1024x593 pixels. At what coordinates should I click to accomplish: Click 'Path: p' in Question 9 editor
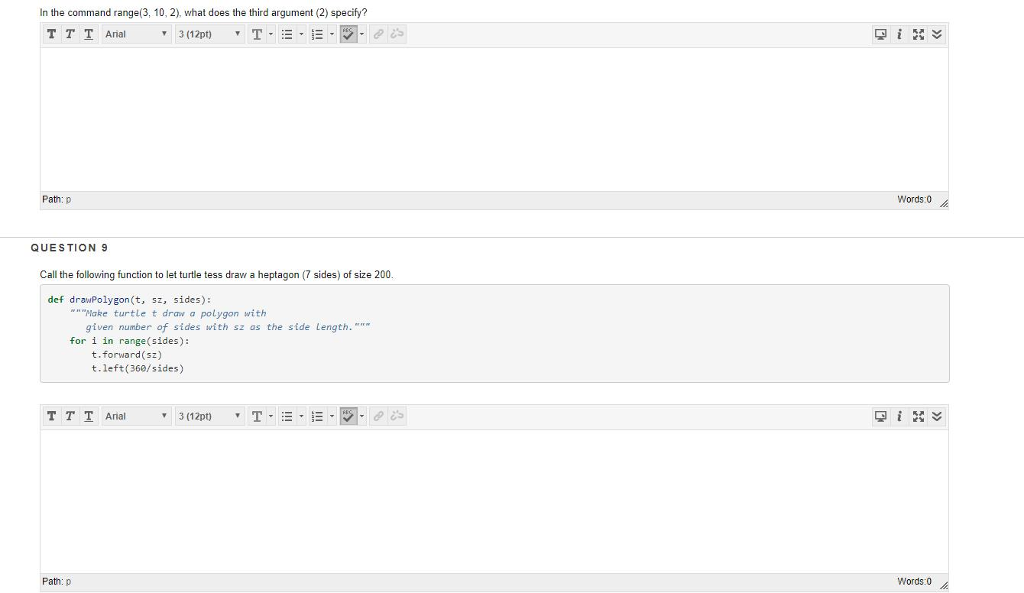[57, 581]
